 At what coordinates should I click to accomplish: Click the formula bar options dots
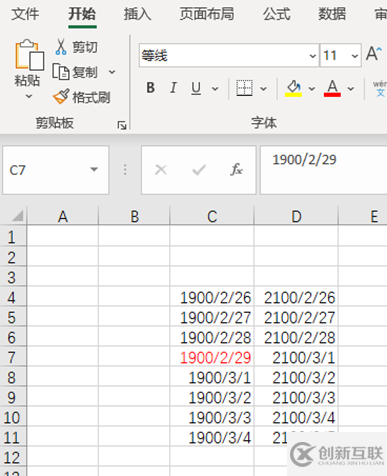click(x=125, y=170)
